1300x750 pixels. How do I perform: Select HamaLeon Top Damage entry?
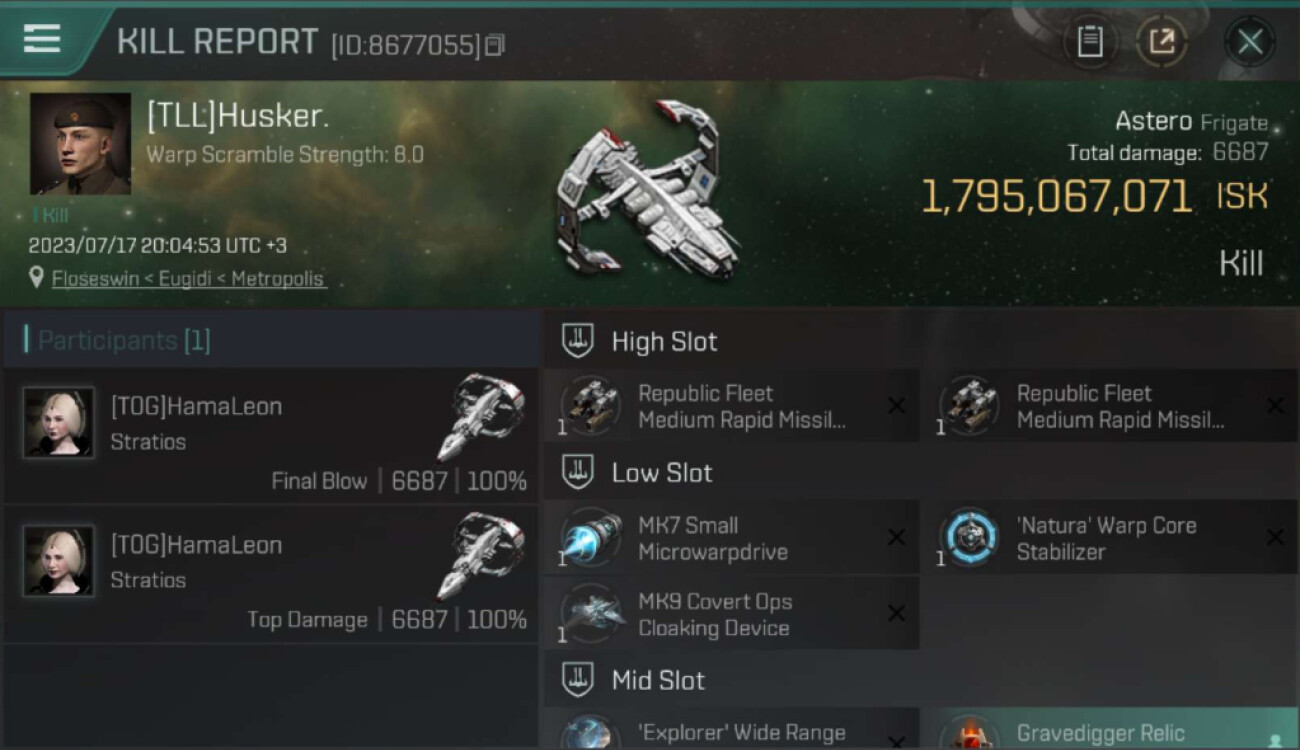[x=271, y=574]
